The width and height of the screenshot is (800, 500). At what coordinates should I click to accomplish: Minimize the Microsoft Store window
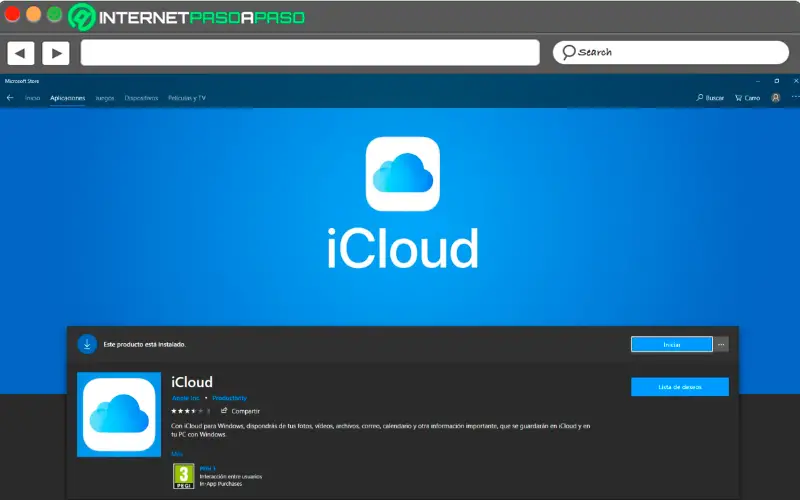point(758,81)
